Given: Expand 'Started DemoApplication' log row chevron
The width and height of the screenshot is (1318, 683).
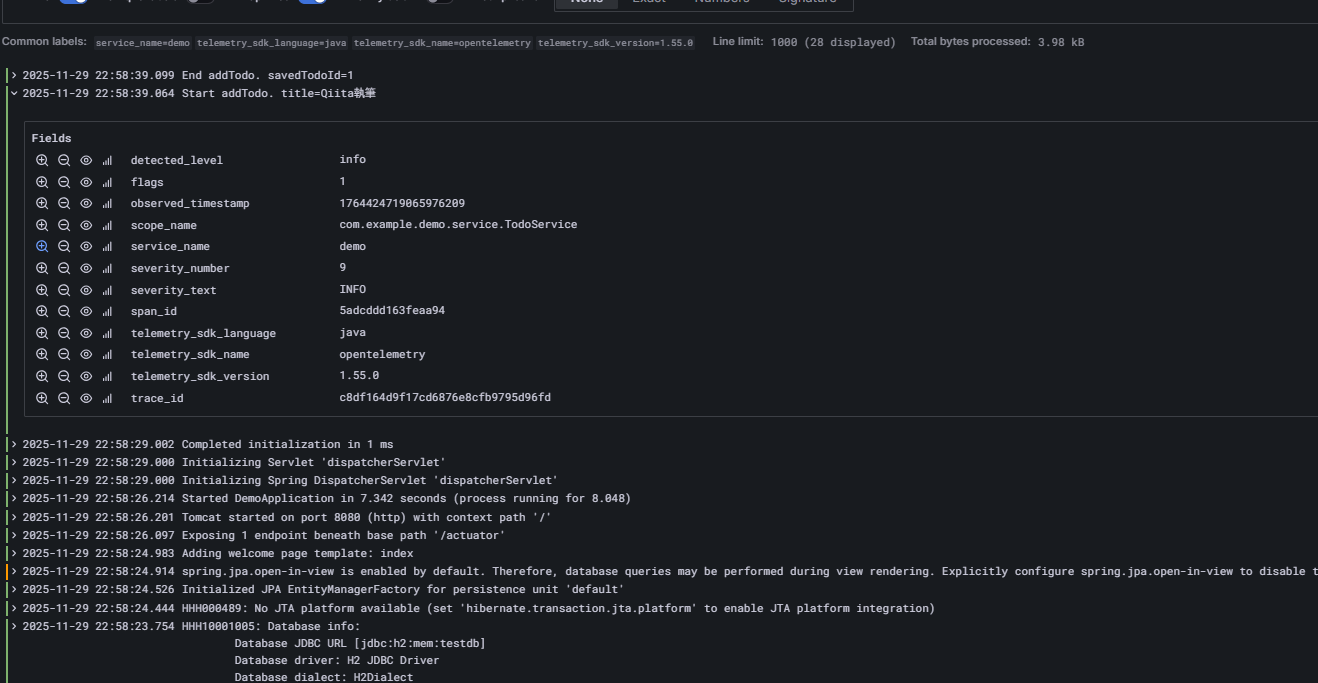Looking at the screenshot, I should click(x=14, y=498).
